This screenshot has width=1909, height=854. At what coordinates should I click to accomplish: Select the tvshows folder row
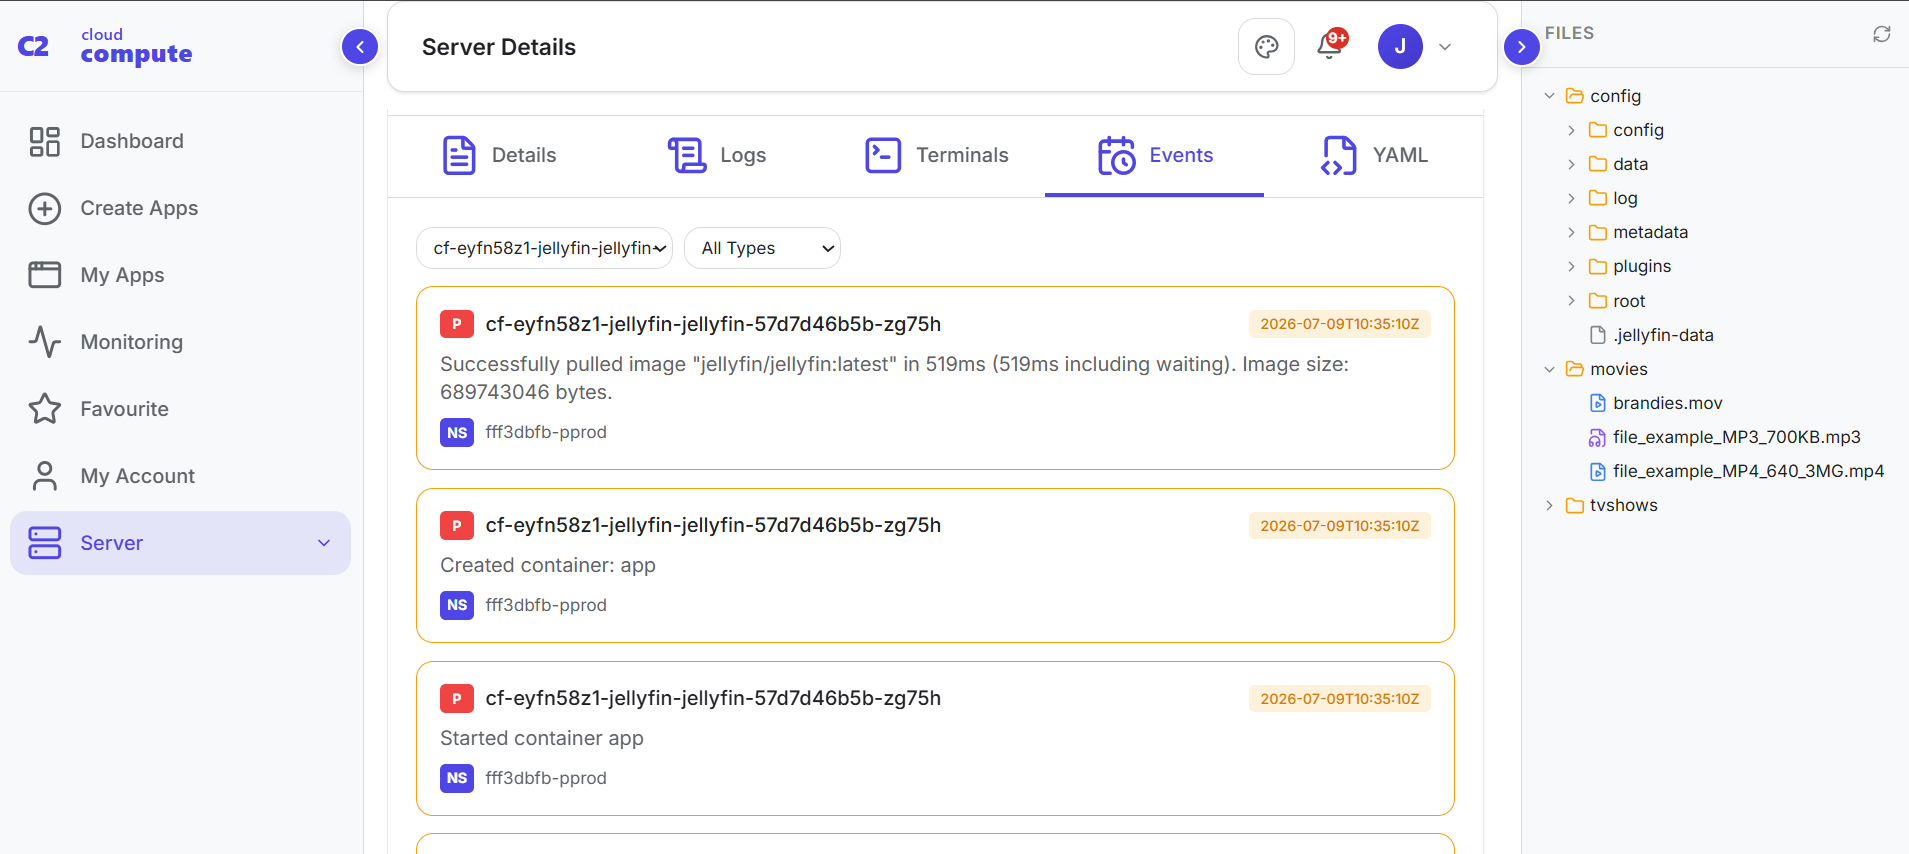coord(1715,505)
